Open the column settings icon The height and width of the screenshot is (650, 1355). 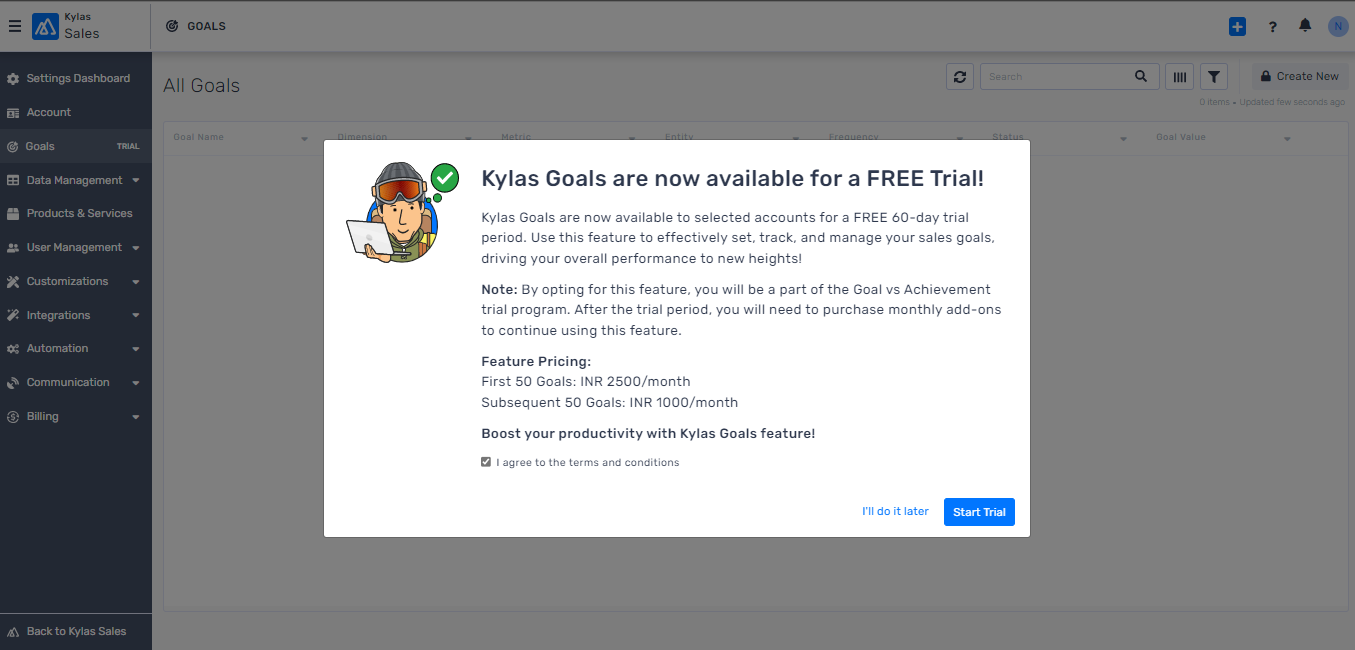coord(1180,76)
